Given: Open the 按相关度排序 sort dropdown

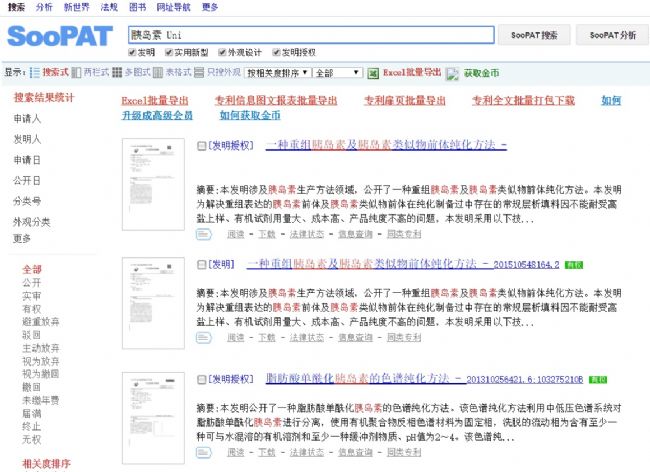Looking at the screenshot, I should (275, 73).
